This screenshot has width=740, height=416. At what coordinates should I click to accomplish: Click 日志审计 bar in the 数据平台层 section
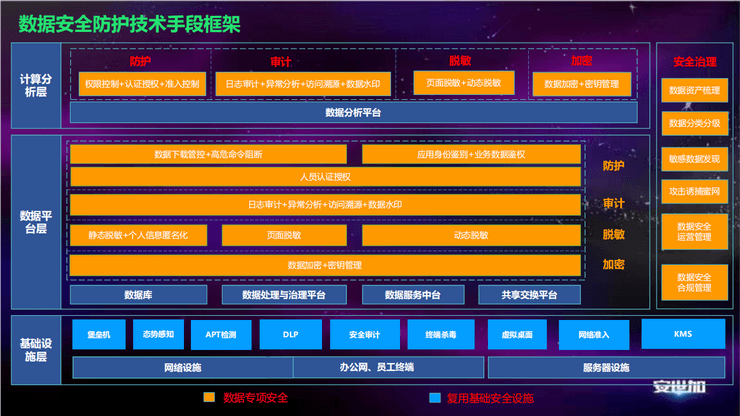[325, 205]
